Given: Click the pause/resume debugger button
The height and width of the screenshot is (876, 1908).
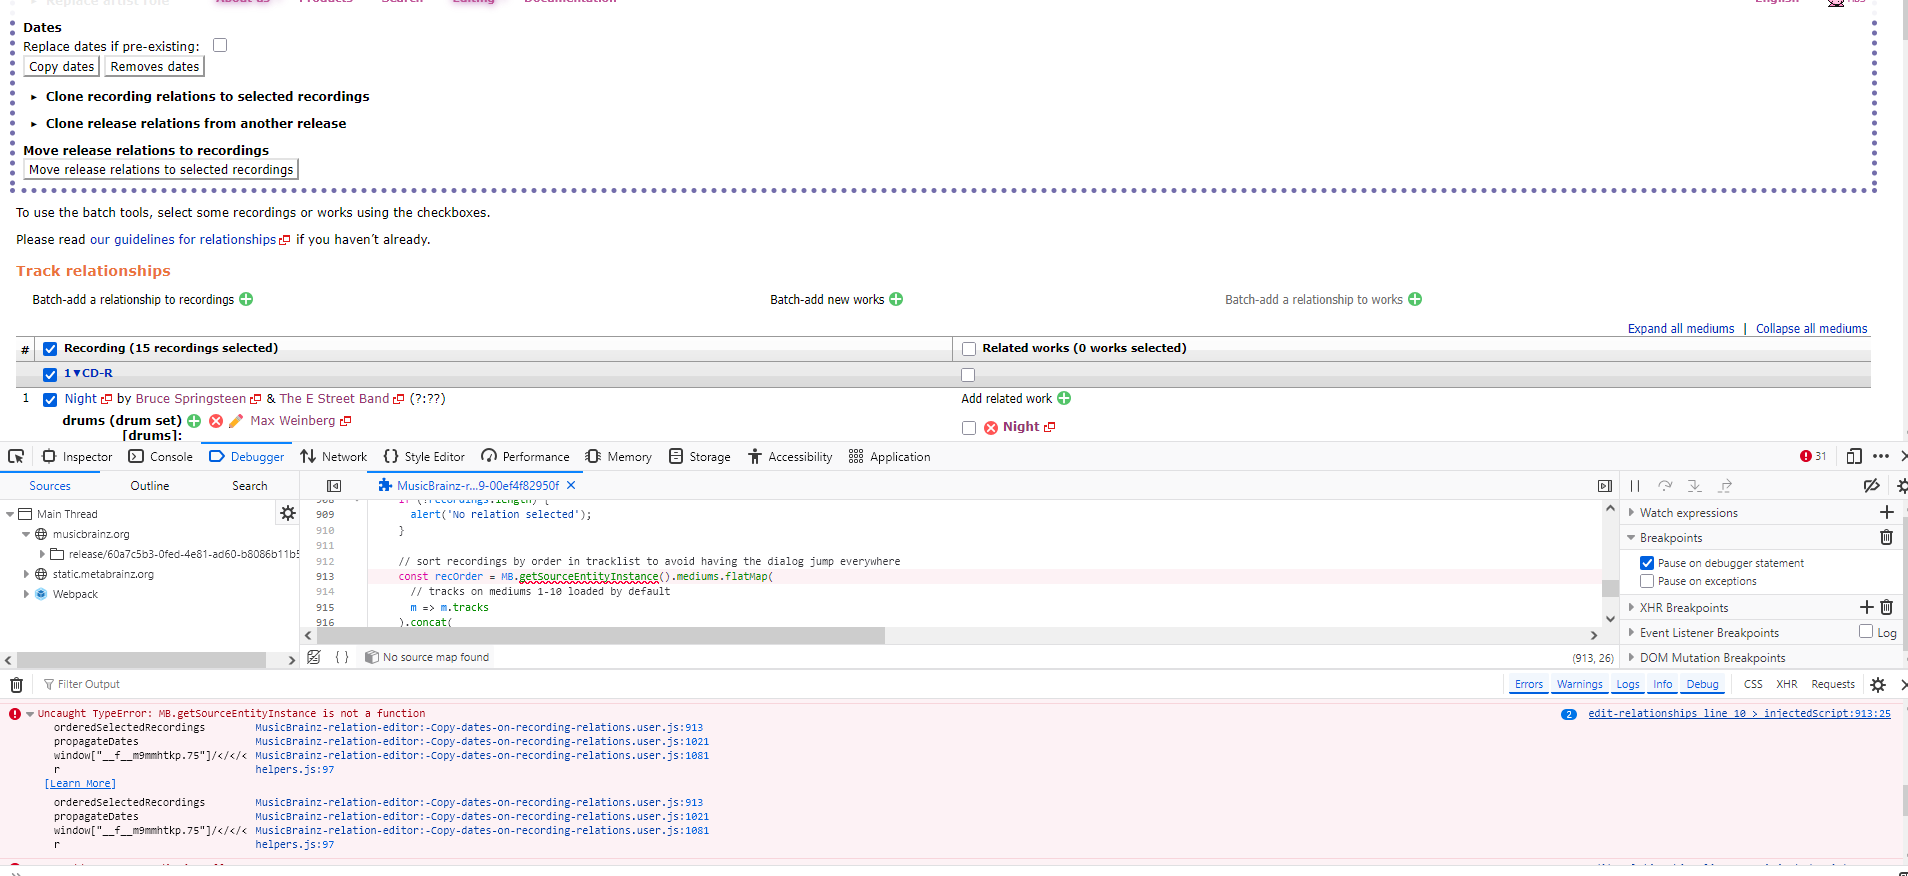Looking at the screenshot, I should tap(1635, 486).
